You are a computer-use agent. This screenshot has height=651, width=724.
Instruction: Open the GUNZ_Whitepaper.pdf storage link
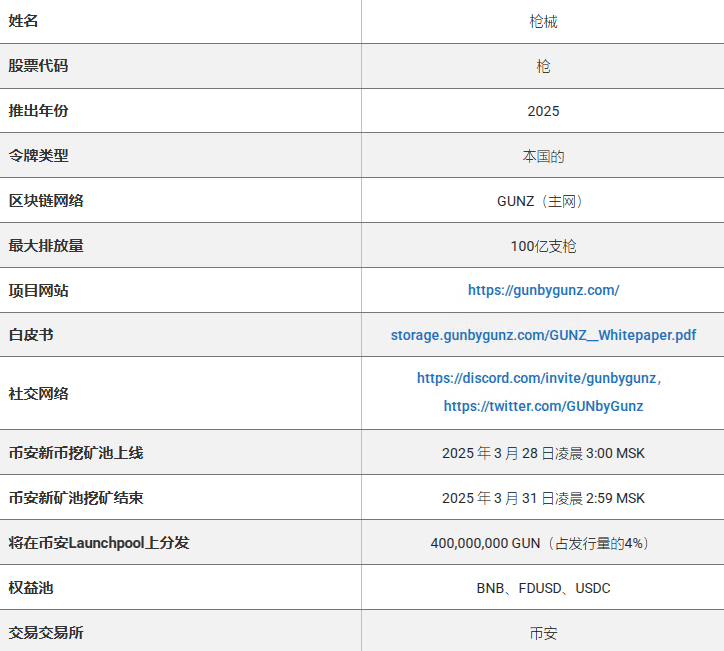[x=543, y=335]
